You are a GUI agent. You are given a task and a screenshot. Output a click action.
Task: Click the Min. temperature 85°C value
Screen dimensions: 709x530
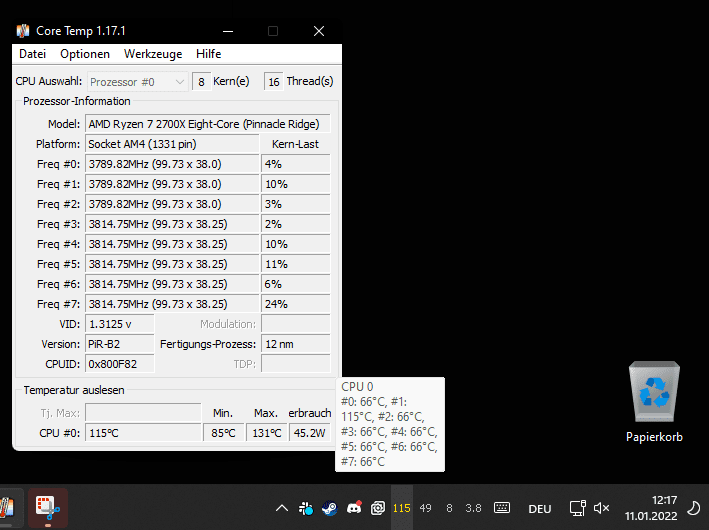click(x=224, y=433)
